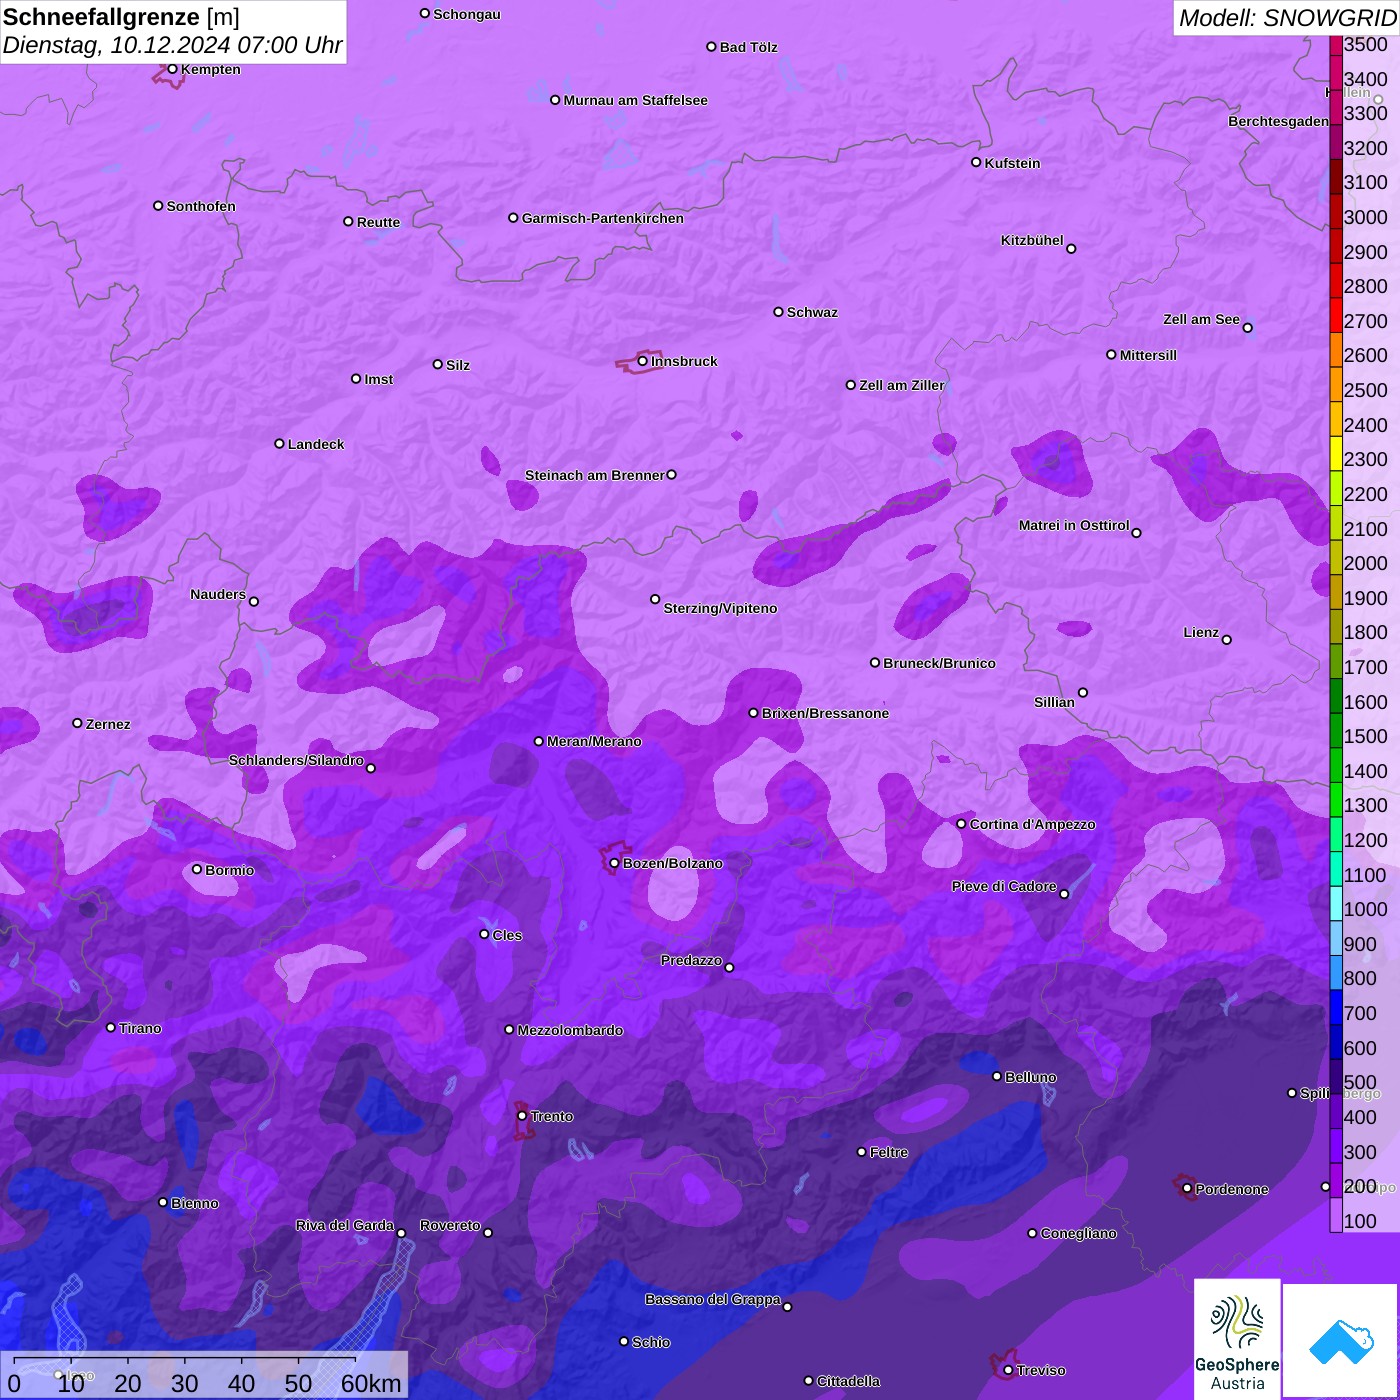Select the Bassano del Grappa label
Screen dimensions: 1400x1400
pyautogui.click(x=713, y=1299)
